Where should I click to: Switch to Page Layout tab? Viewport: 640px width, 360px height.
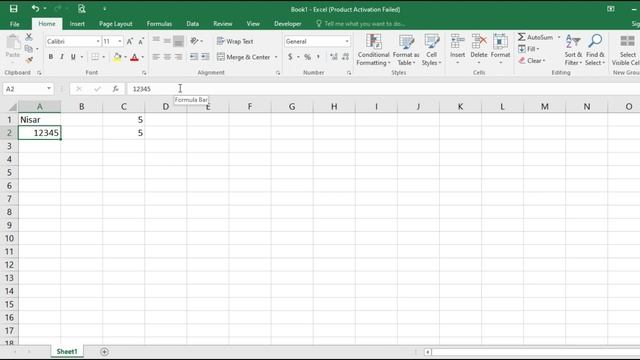[x=116, y=24]
